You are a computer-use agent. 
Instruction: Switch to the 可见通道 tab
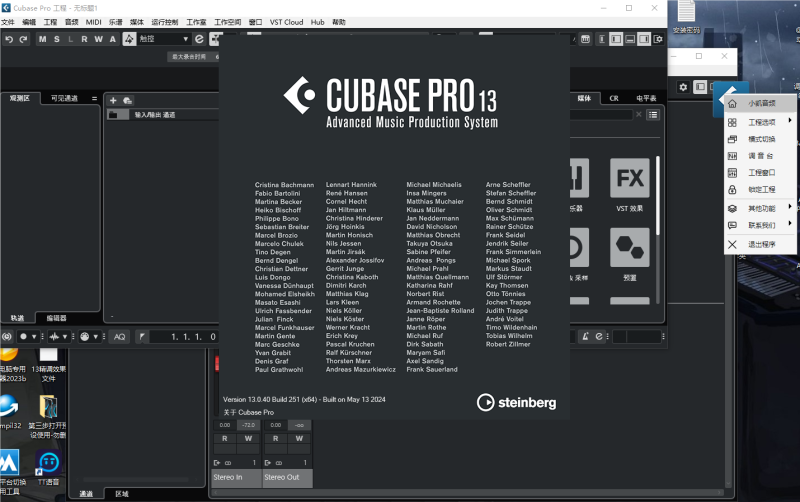(64, 98)
